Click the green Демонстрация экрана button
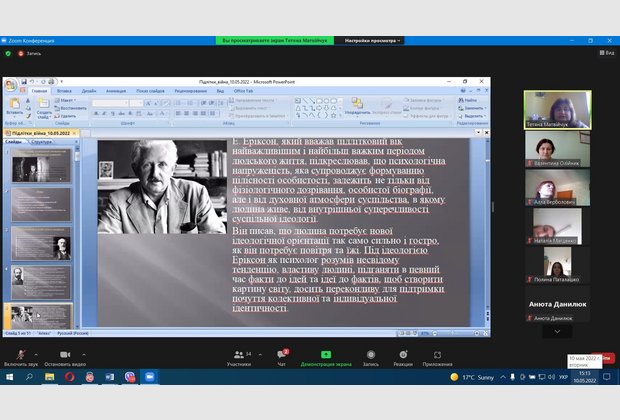620x420 pixels. coord(326,355)
